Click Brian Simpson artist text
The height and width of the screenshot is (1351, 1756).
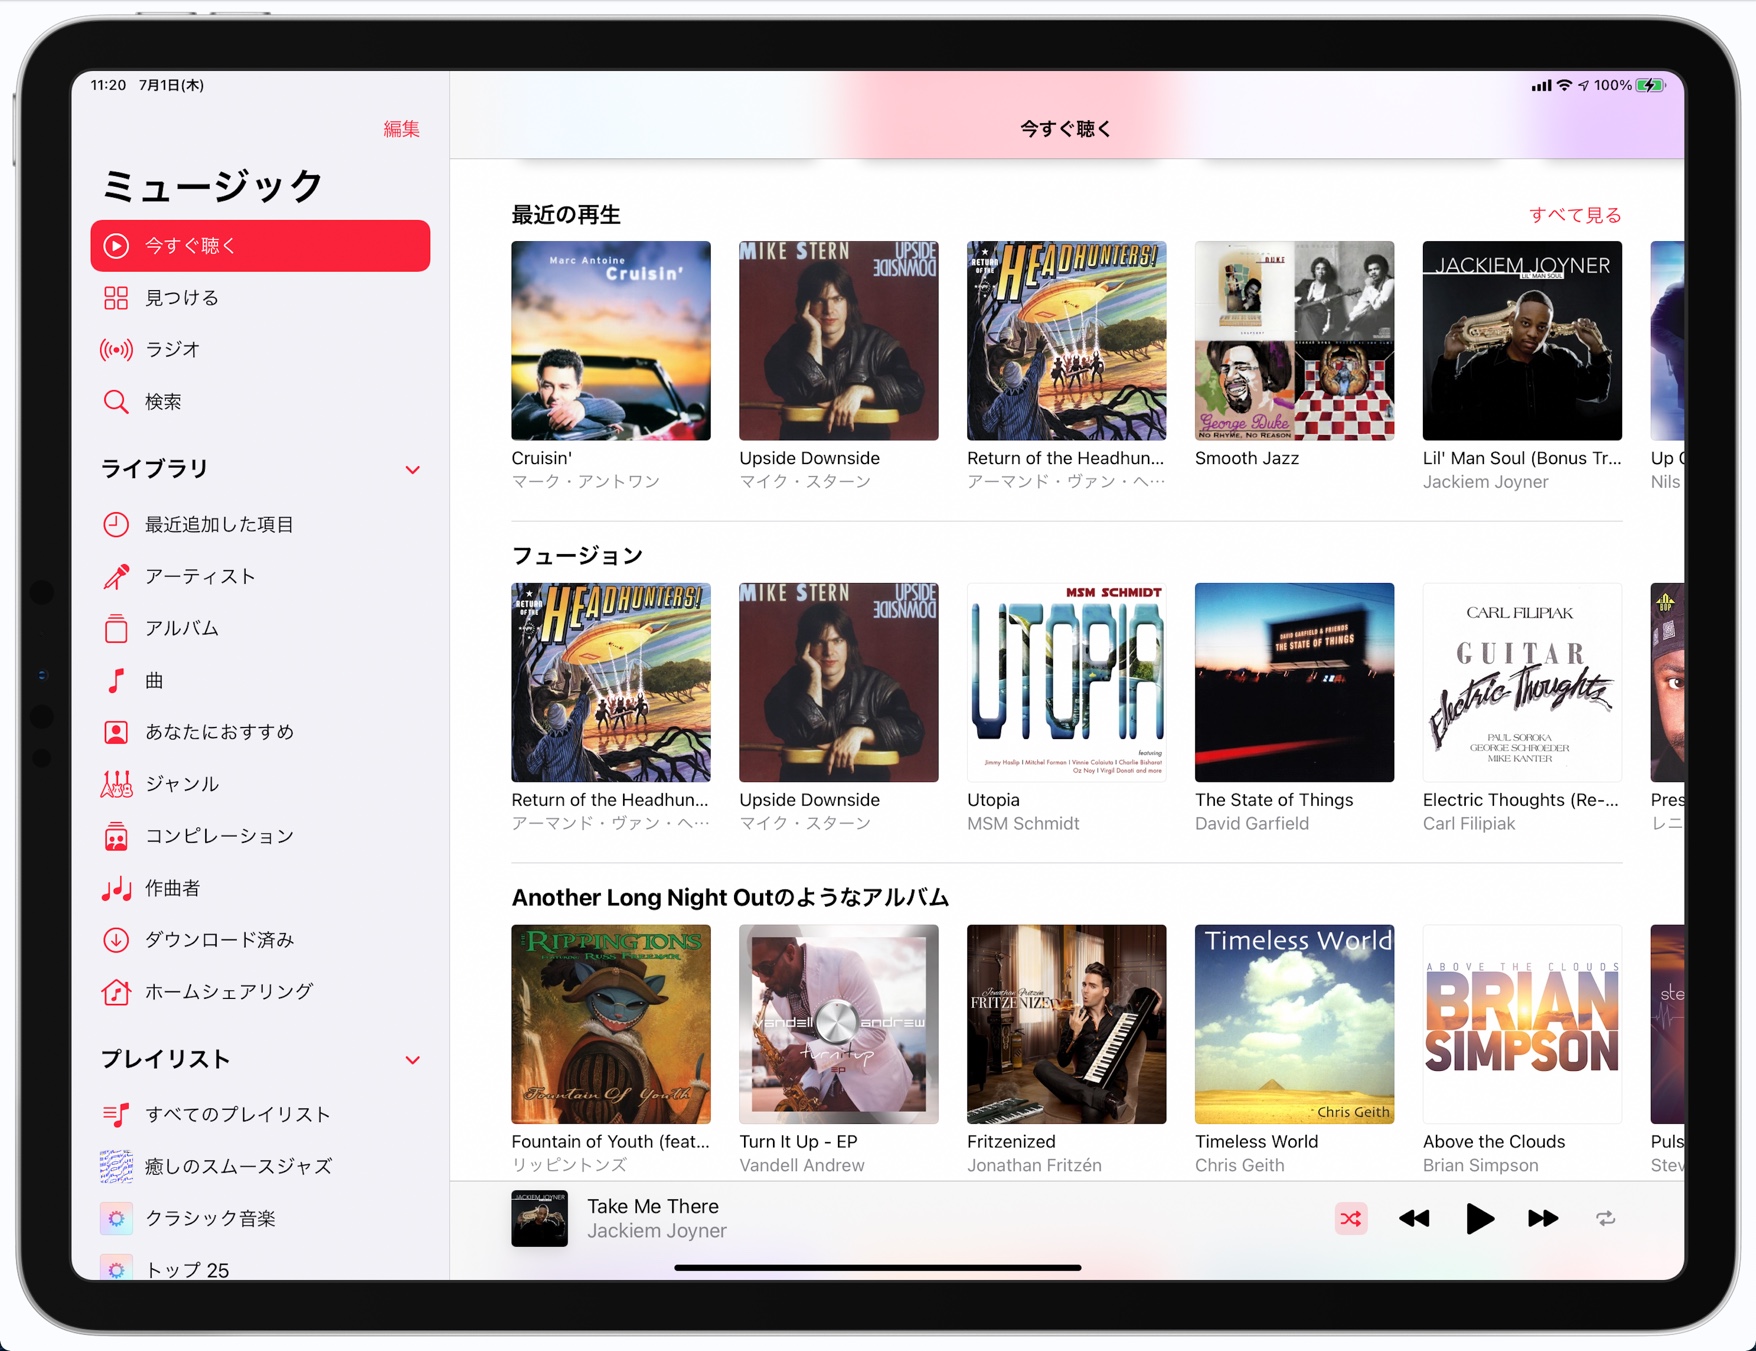click(1481, 1166)
